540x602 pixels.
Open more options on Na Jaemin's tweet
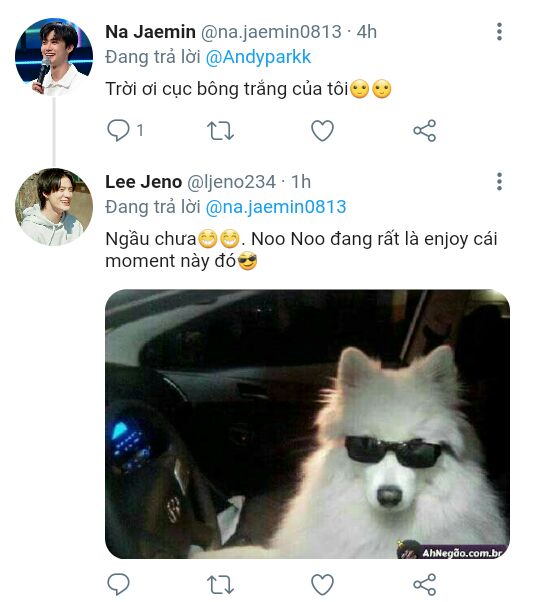pos(499,31)
